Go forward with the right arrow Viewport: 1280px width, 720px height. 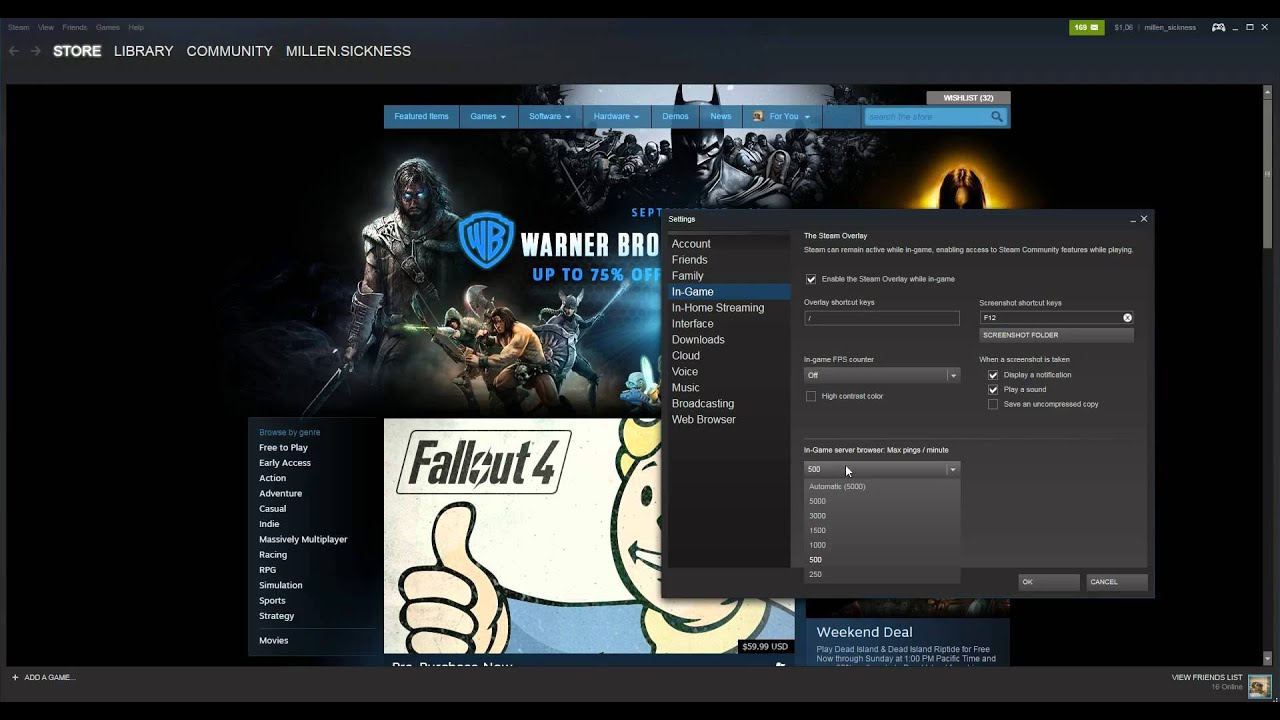pyautogui.click(x=35, y=51)
